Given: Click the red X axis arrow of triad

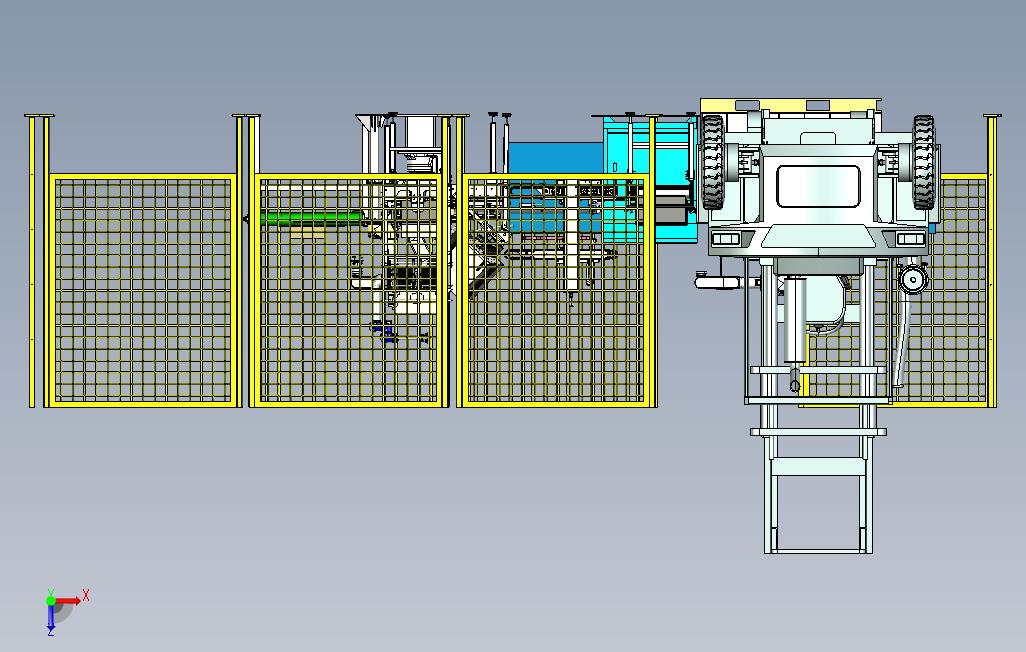Looking at the screenshot, I should (x=67, y=600).
